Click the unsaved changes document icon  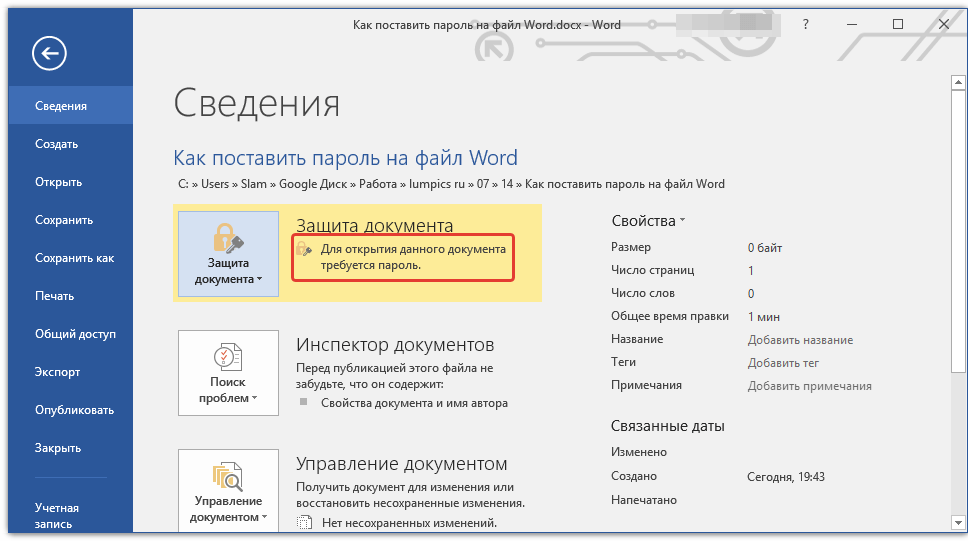305,522
